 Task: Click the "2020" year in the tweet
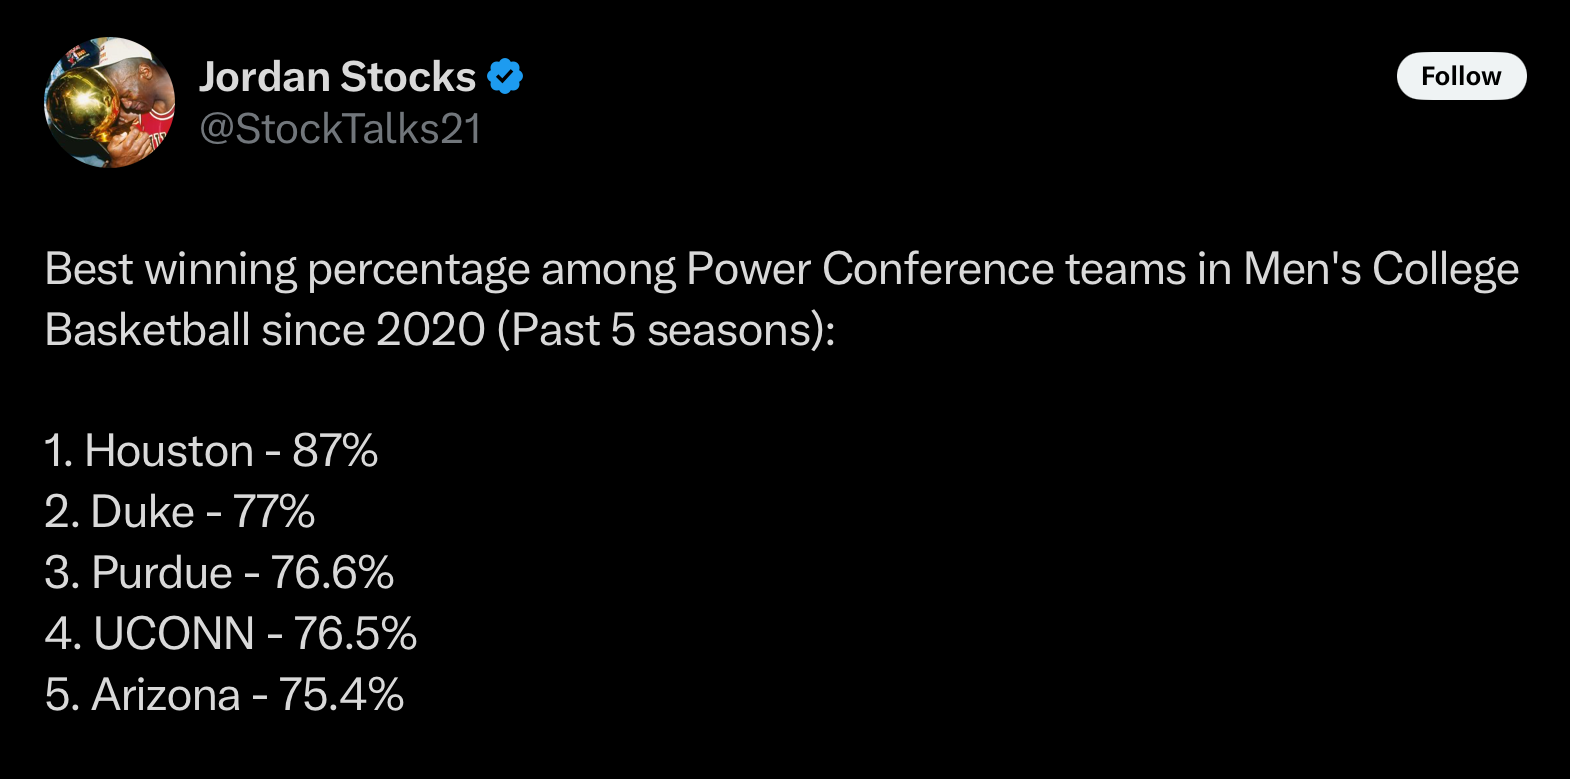(x=431, y=330)
